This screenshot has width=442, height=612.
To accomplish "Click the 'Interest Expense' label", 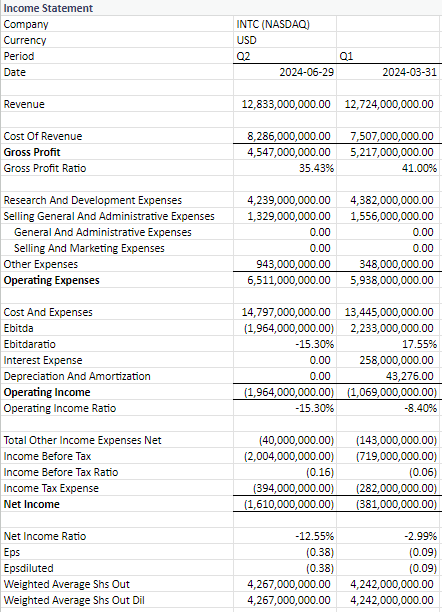I will point(43,360).
